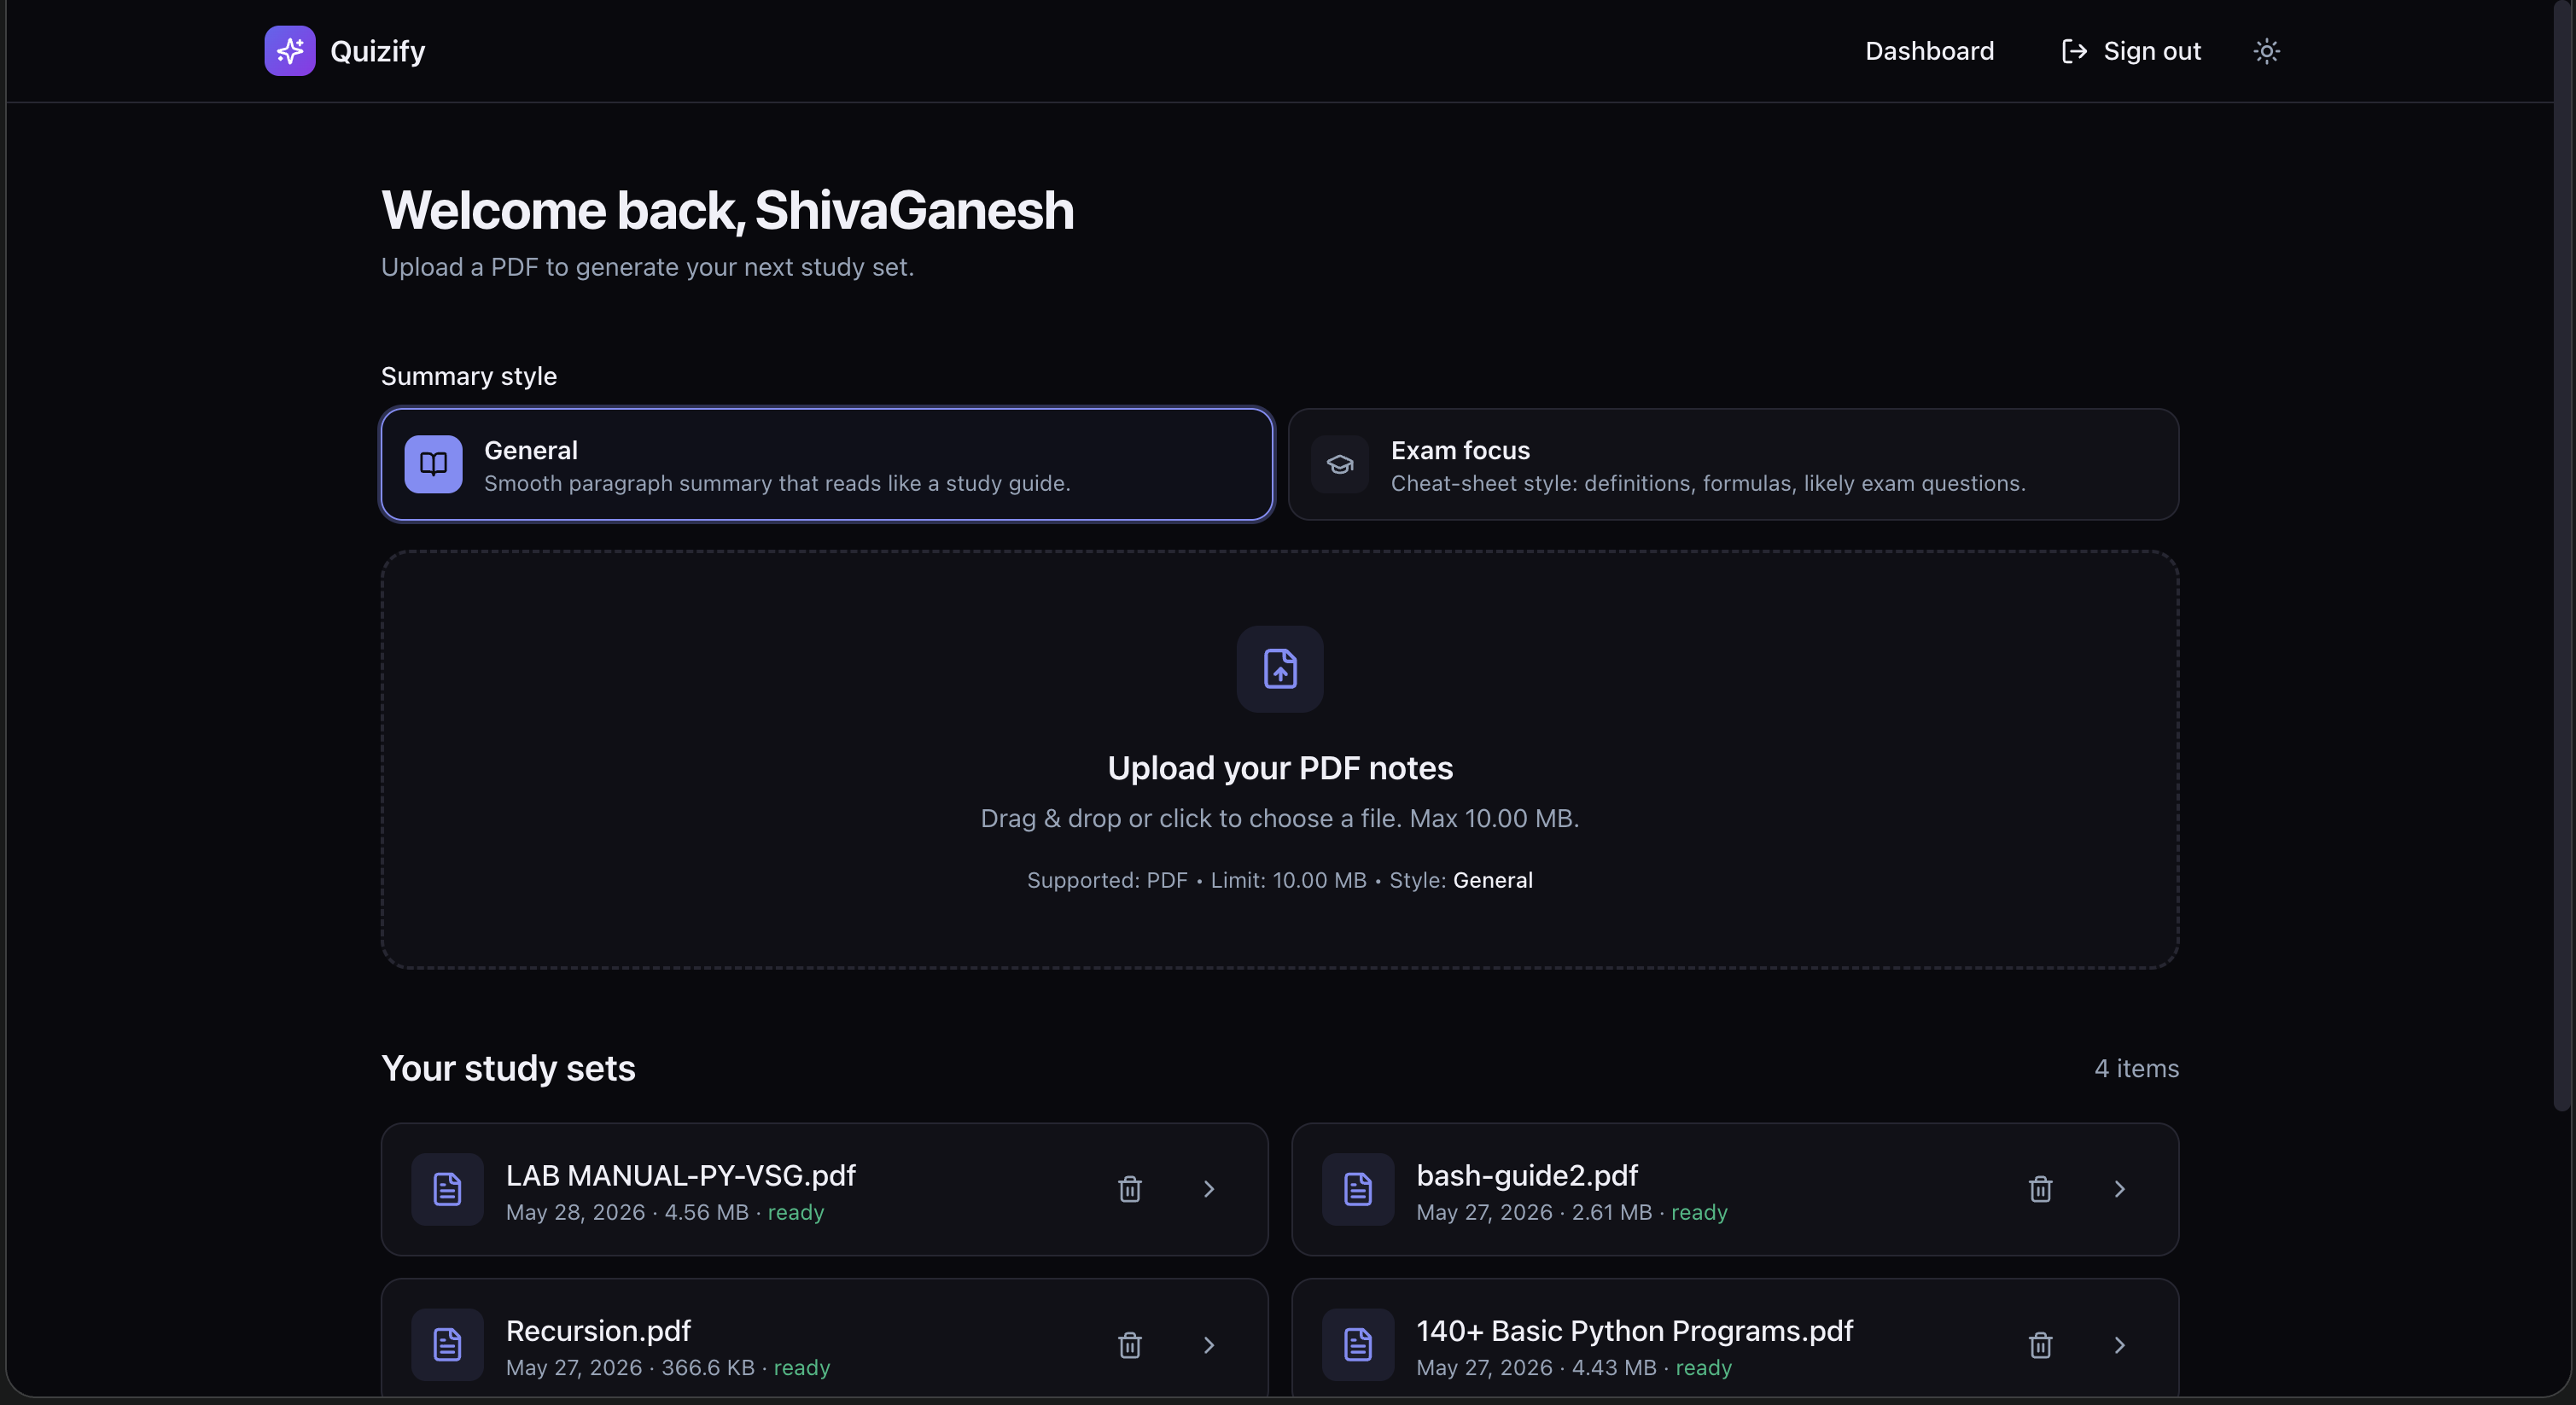Image resolution: width=2576 pixels, height=1405 pixels.
Task: Toggle the light/dark theme sun icon
Action: click(x=2266, y=51)
